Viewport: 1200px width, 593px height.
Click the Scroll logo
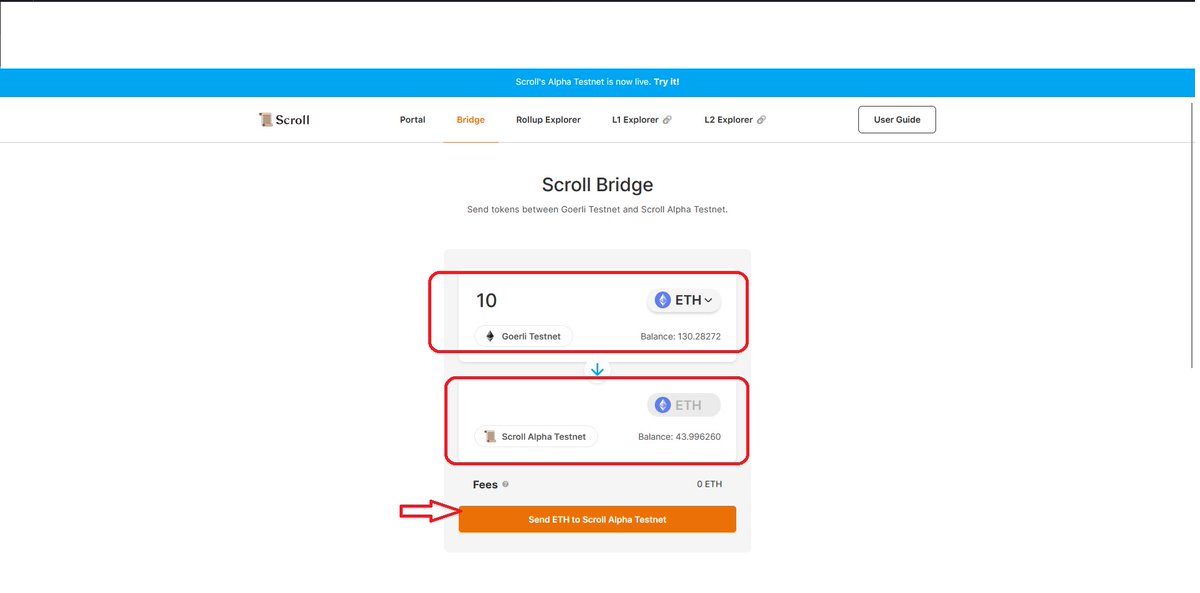(x=284, y=120)
